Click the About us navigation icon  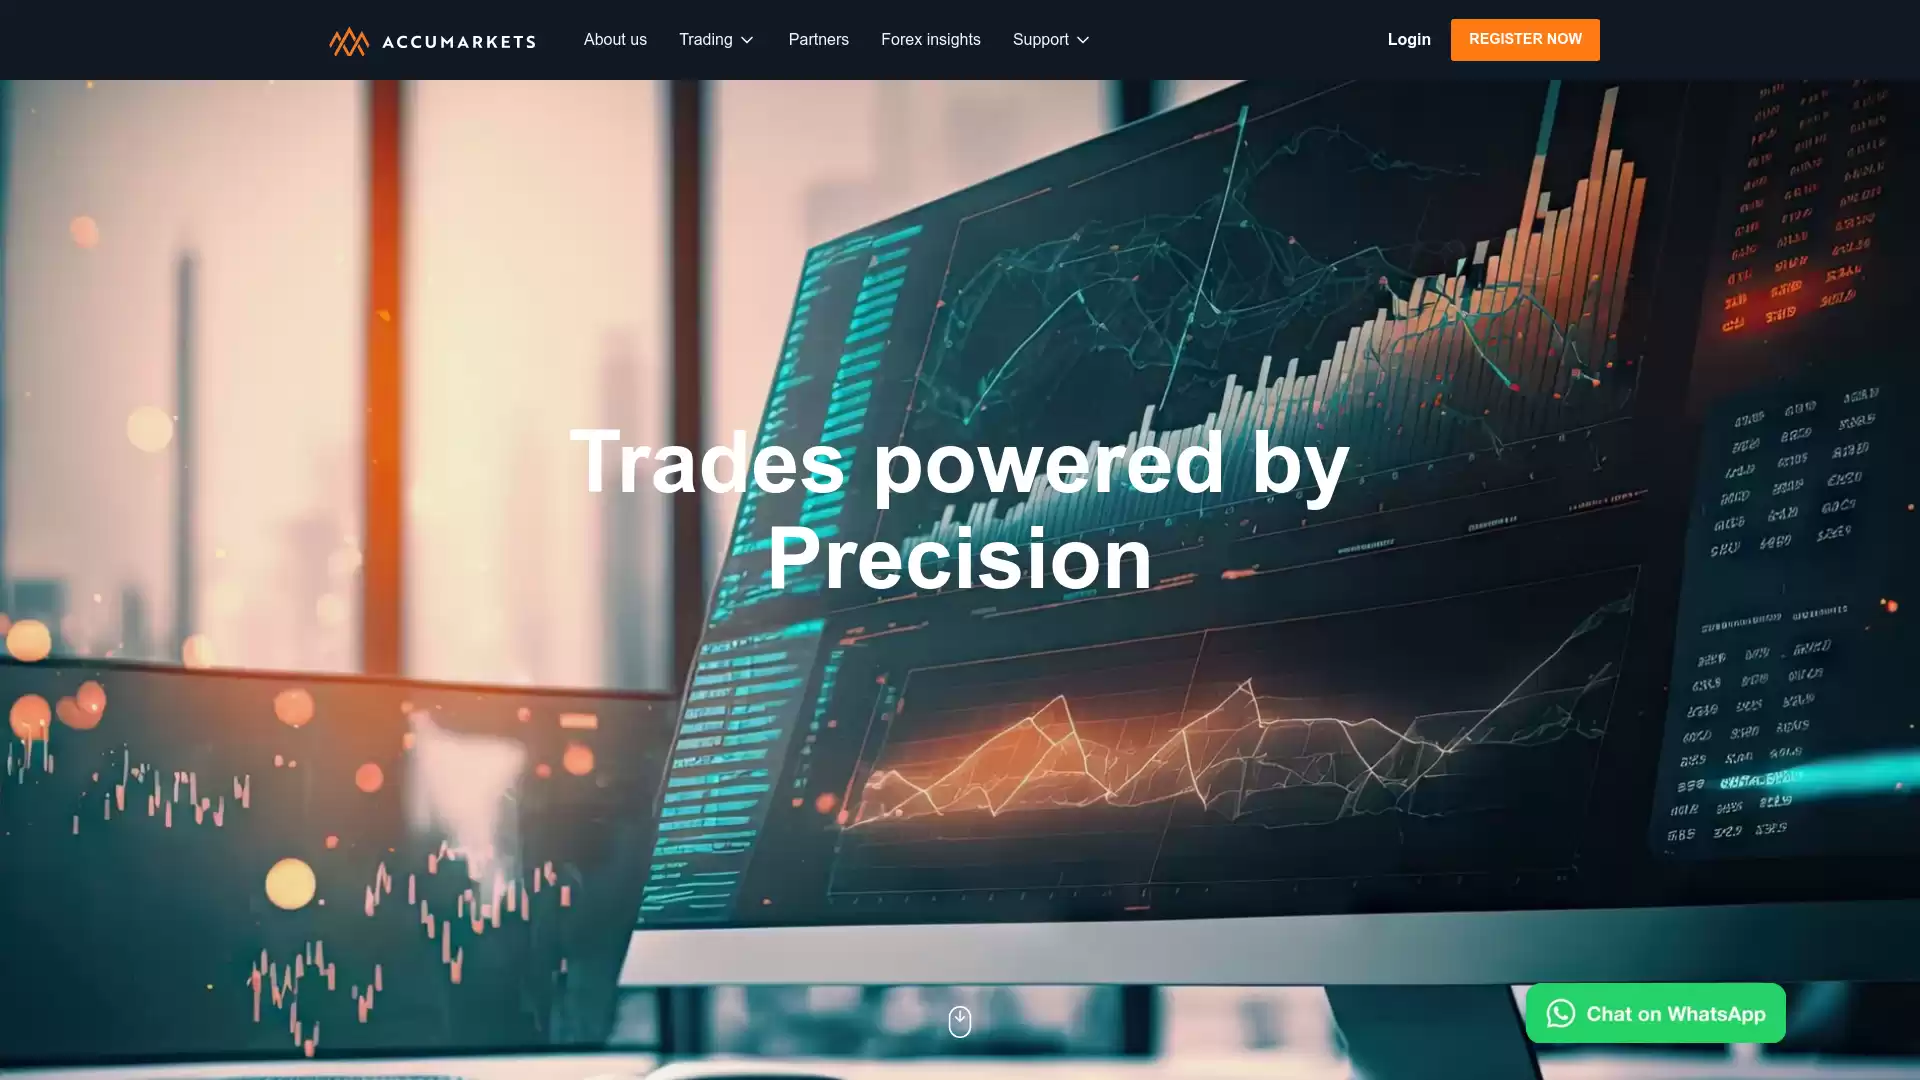pos(615,38)
